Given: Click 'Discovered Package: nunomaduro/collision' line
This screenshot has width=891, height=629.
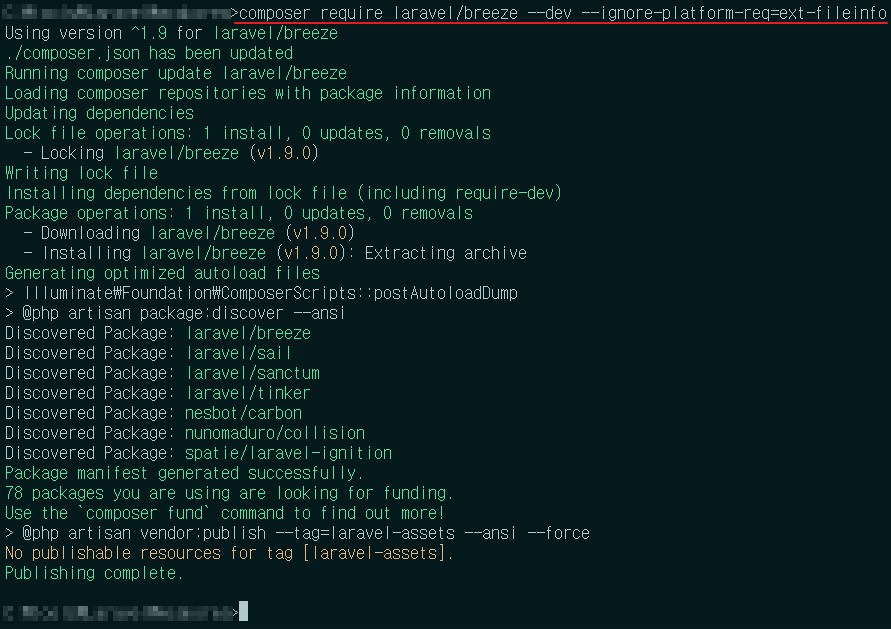Looking at the screenshot, I should (185, 432).
